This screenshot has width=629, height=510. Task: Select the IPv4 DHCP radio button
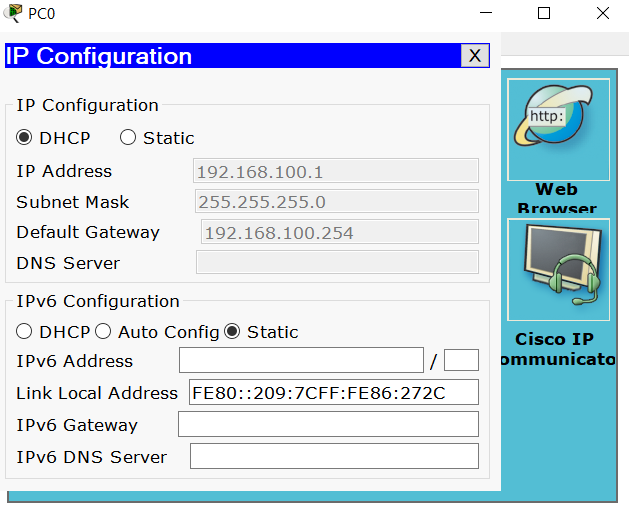(x=24, y=138)
